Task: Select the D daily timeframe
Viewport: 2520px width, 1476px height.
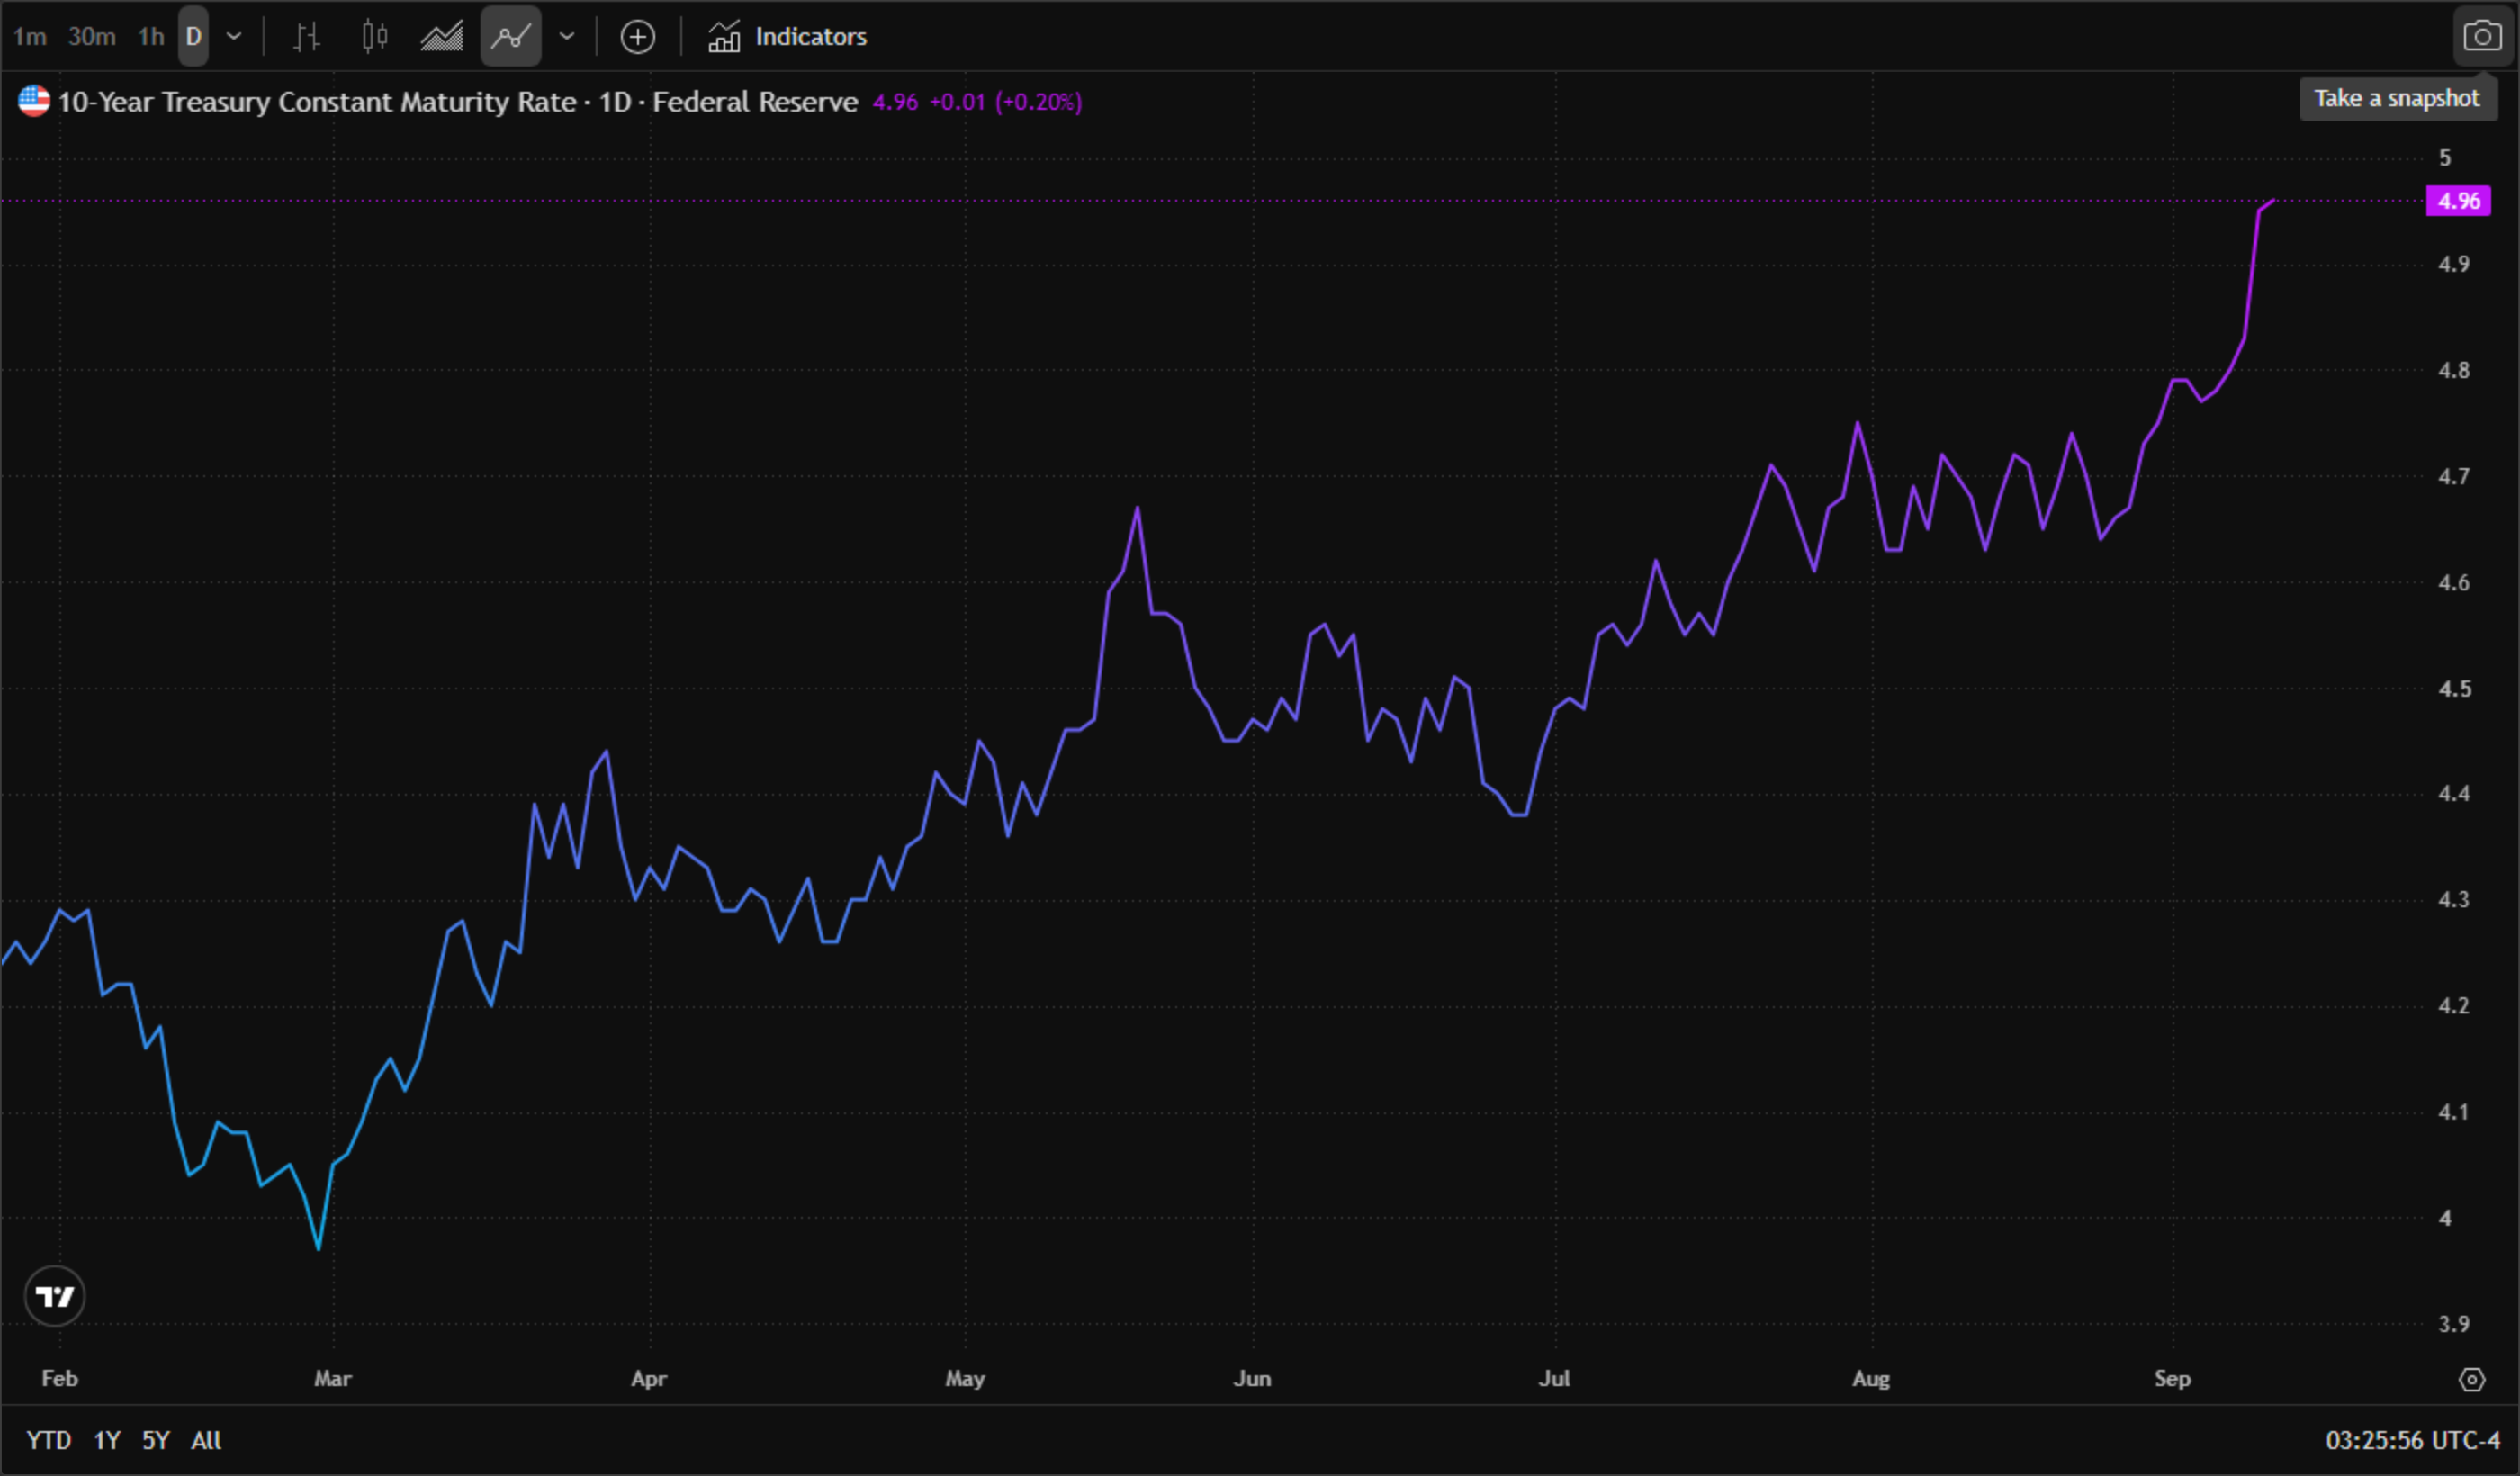Action: (x=194, y=37)
